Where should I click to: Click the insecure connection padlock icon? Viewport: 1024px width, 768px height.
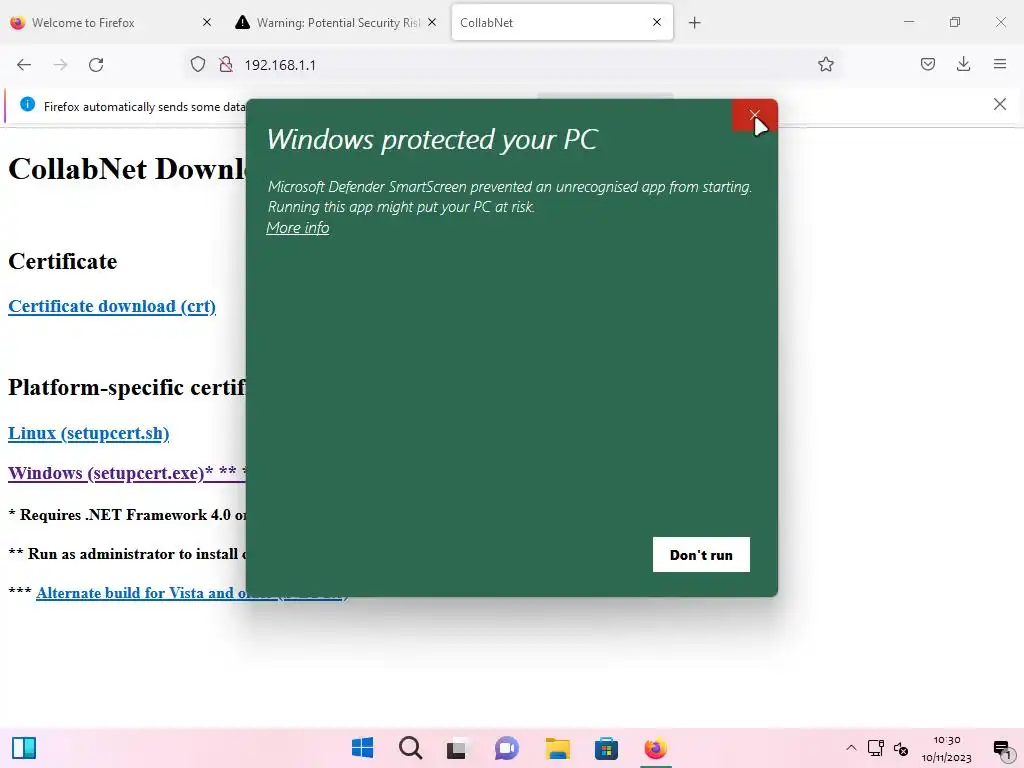click(x=226, y=64)
